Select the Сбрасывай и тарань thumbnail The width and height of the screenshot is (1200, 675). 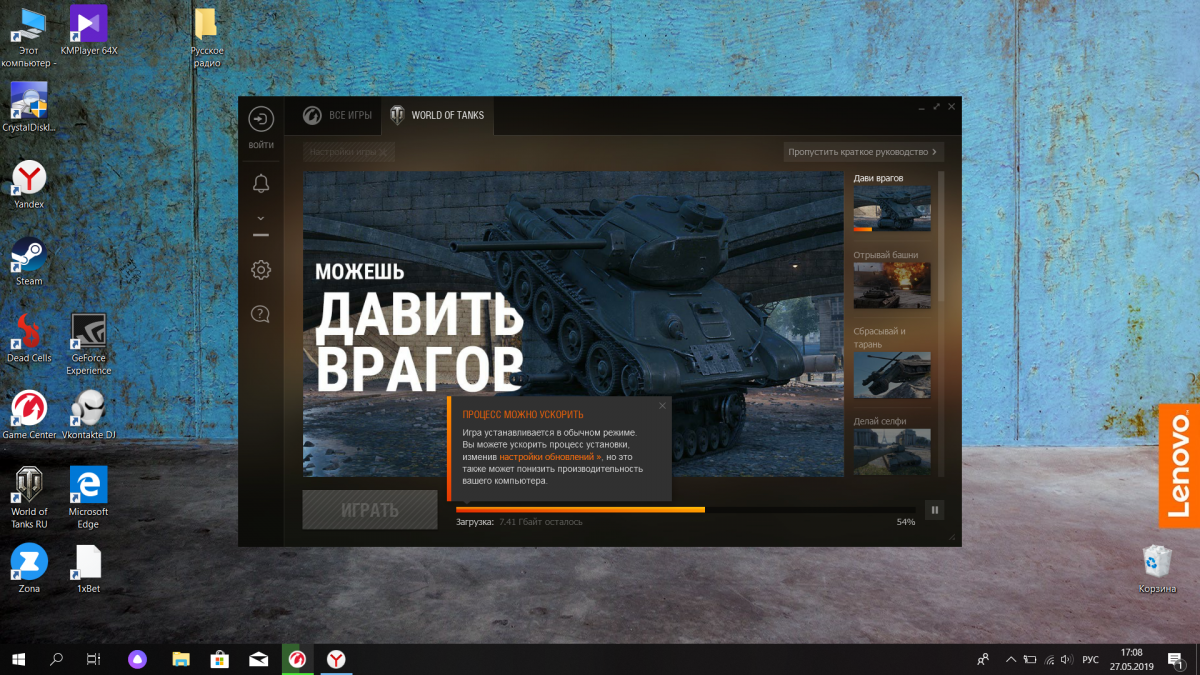pos(892,375)
